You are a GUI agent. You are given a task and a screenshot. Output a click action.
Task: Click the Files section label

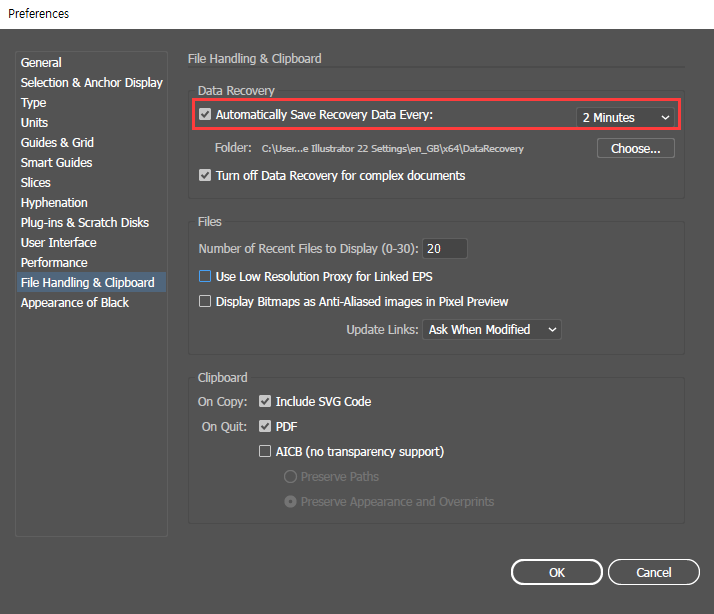209,222
